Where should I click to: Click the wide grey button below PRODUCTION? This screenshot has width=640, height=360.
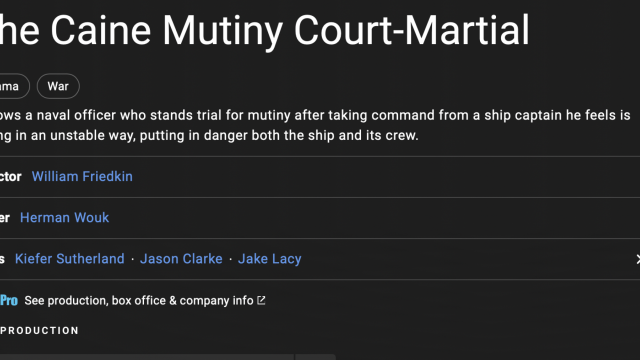[x=147, y=357]
